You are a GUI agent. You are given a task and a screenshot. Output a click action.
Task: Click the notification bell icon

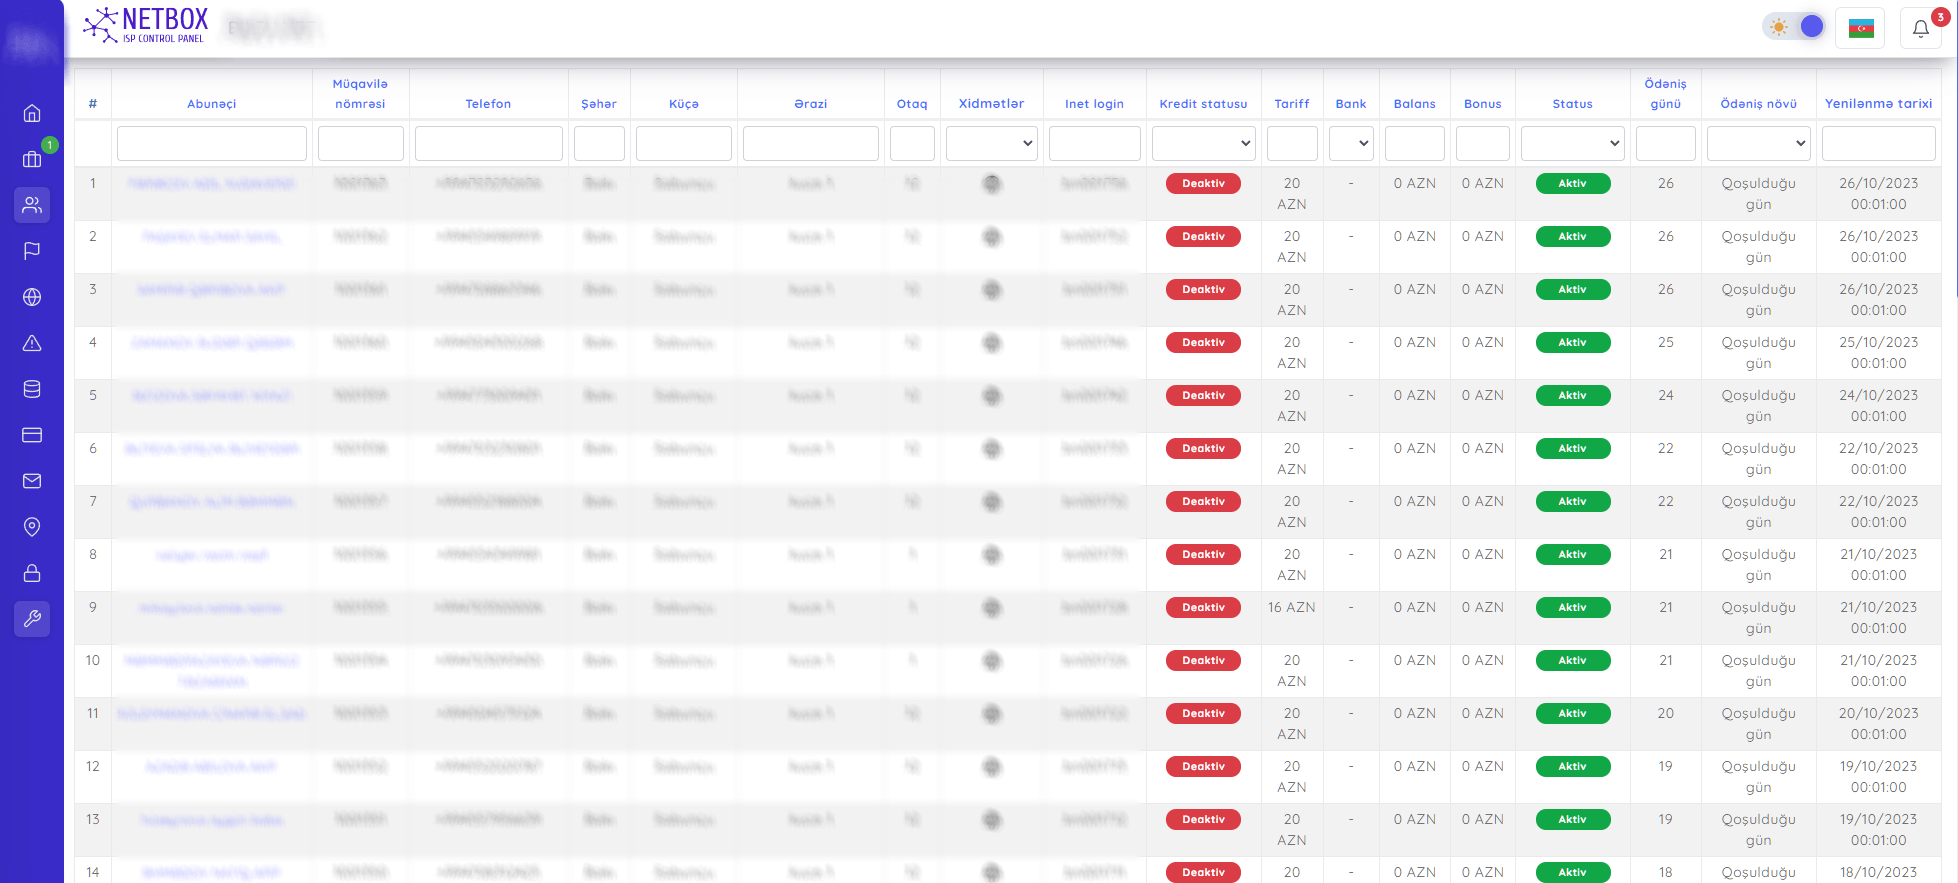pyautogui.click(x=1920, y=28)
